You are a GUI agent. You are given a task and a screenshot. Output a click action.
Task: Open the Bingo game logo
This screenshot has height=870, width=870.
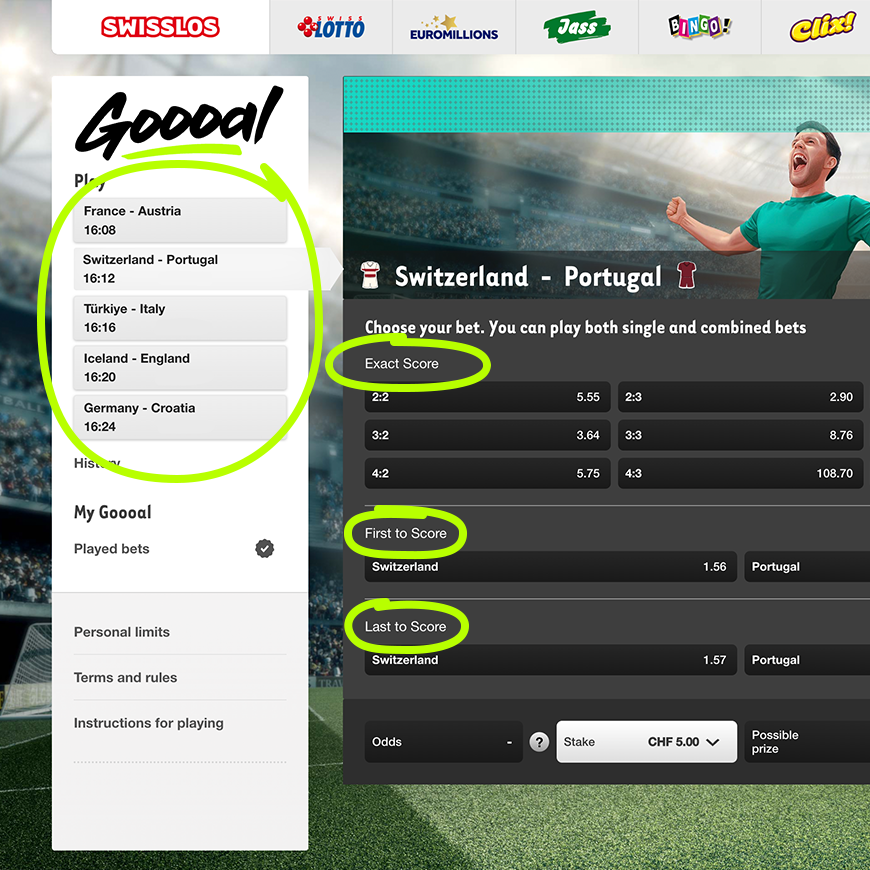[700, 27]
